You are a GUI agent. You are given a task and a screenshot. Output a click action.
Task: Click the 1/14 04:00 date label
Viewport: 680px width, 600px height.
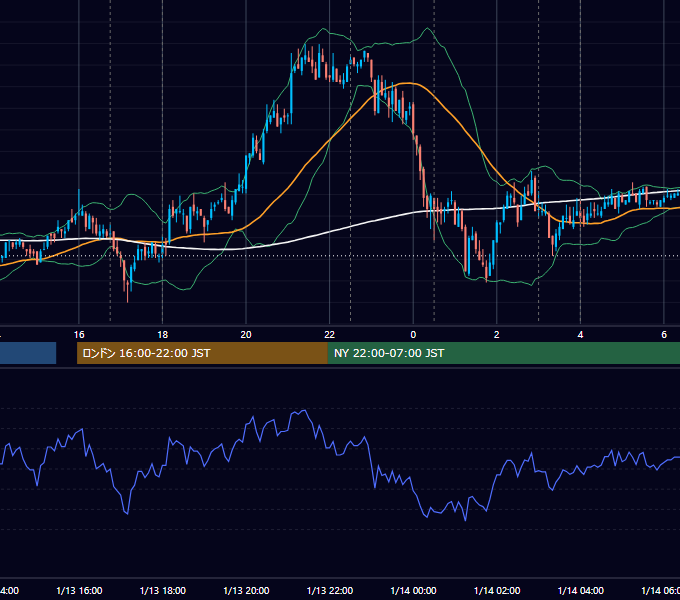coord(581,590)
